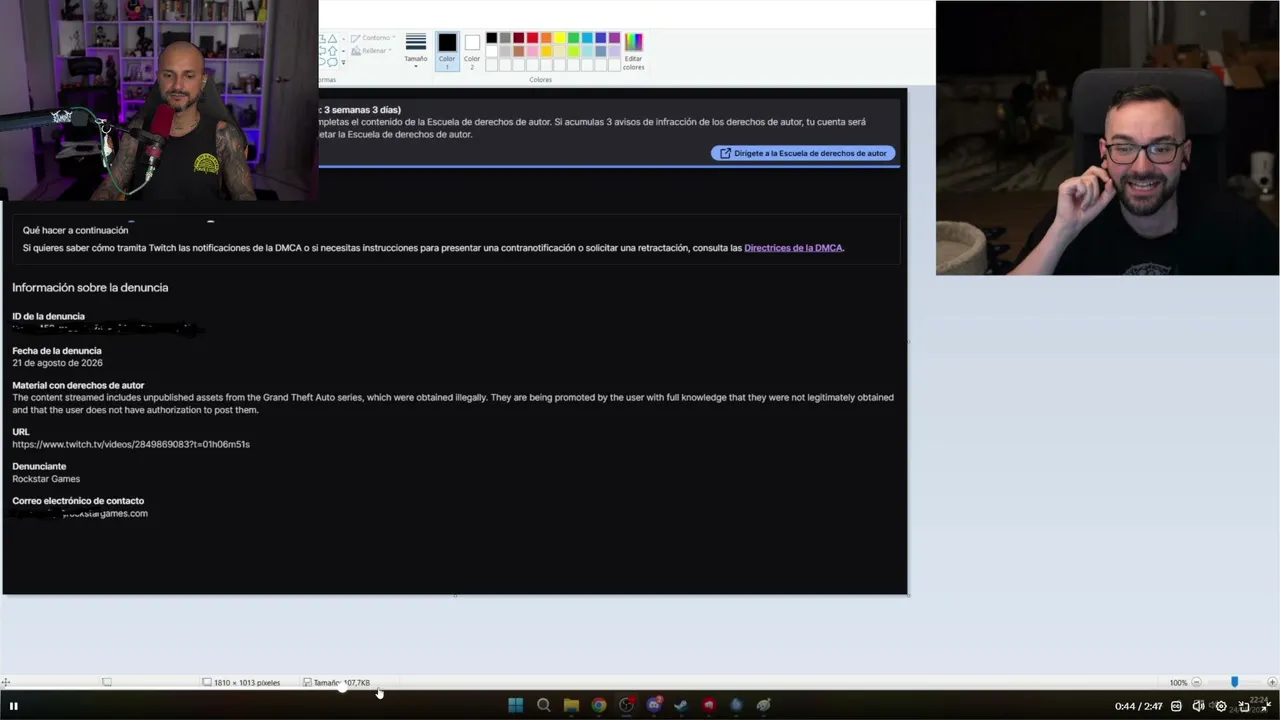Select the Color 1 foreground box
1280x720 pixels.
tap(447, 49)
